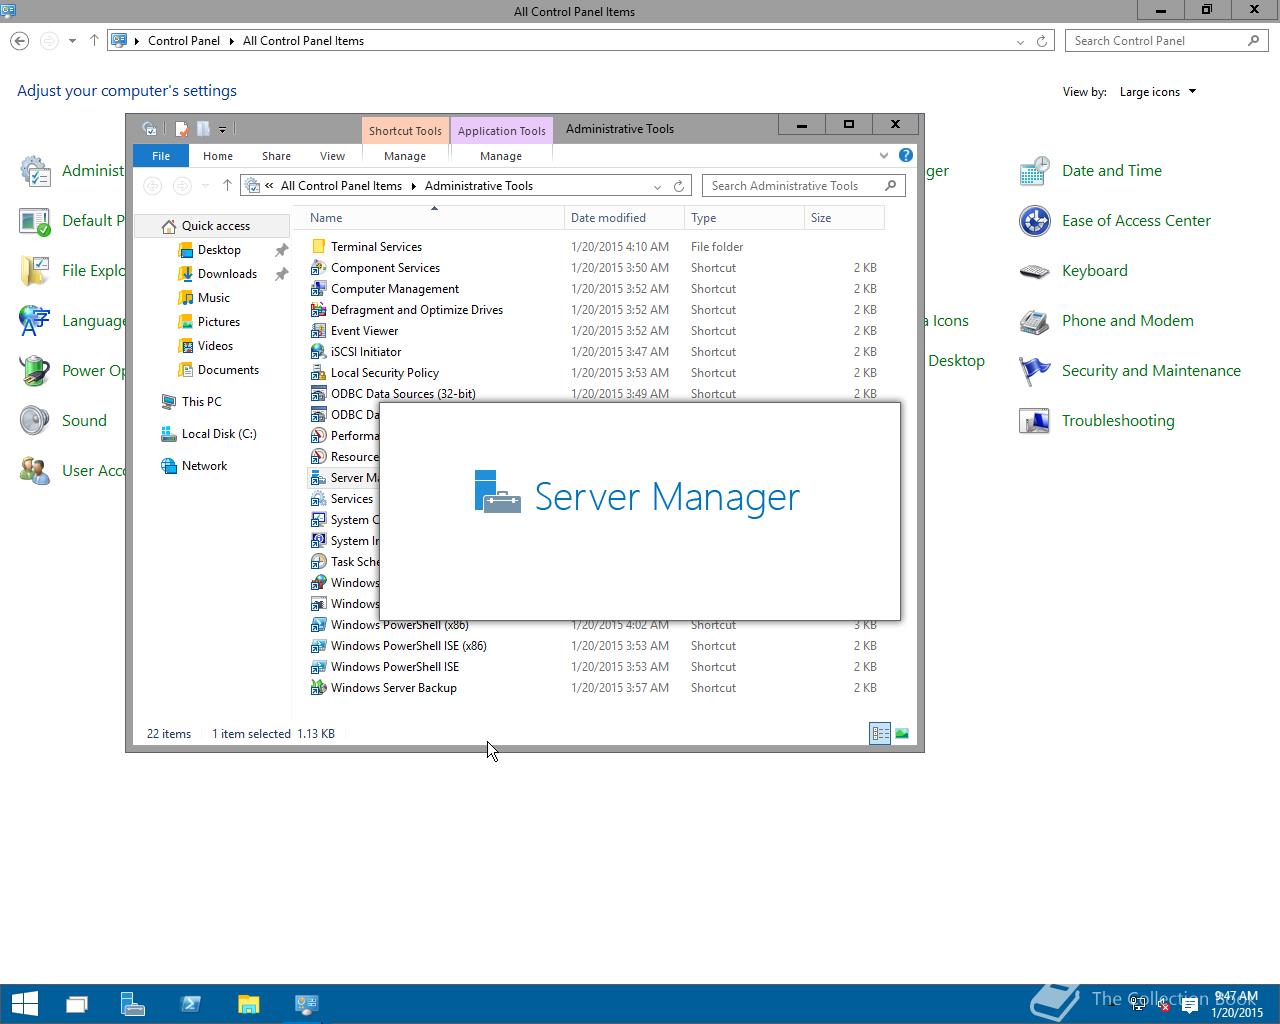The image size is (1280, 1024).
Task: Open Ease of Access Center icon
Action: coord(1034,221)
